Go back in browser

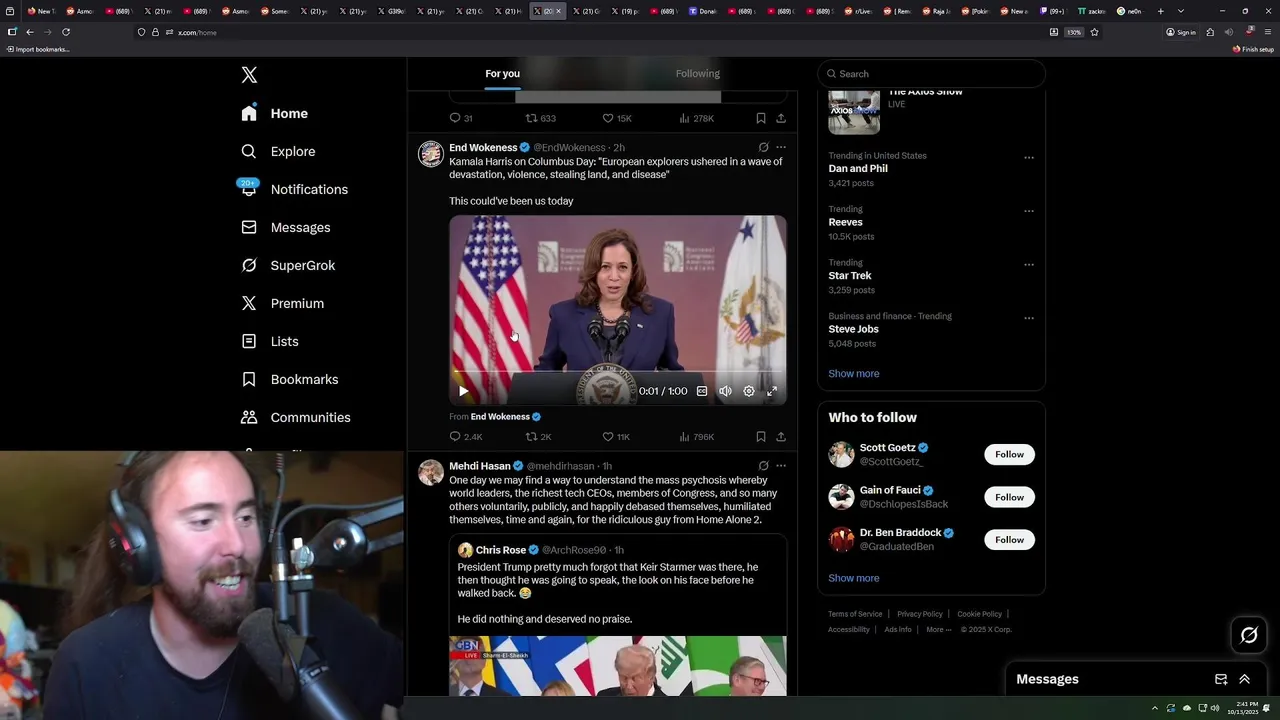click(x=30, y=32)
